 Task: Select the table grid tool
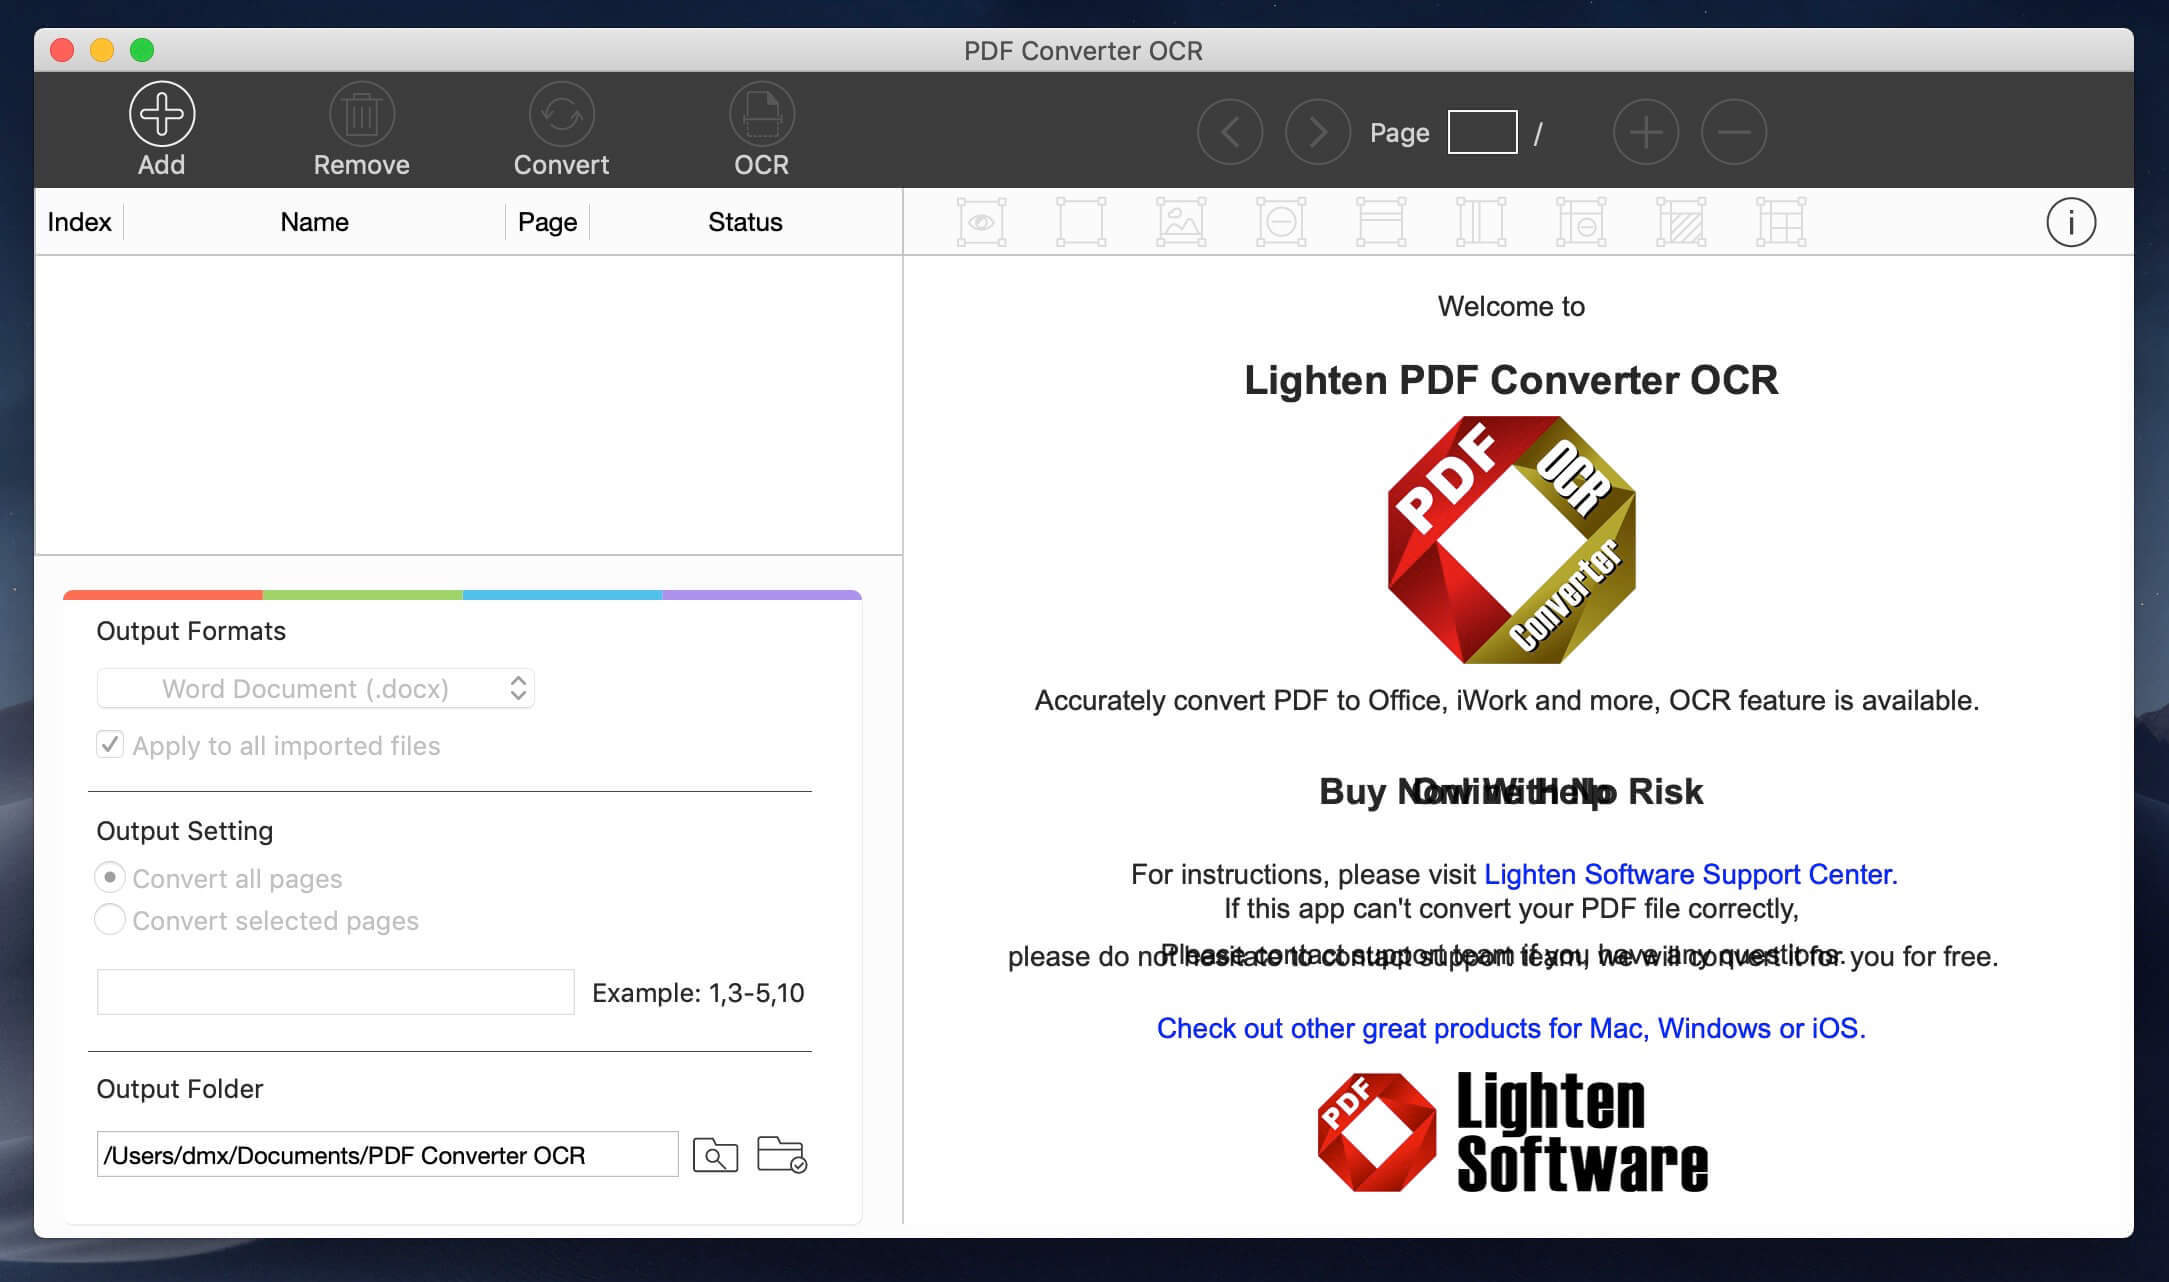click(x=1781, y=222)
